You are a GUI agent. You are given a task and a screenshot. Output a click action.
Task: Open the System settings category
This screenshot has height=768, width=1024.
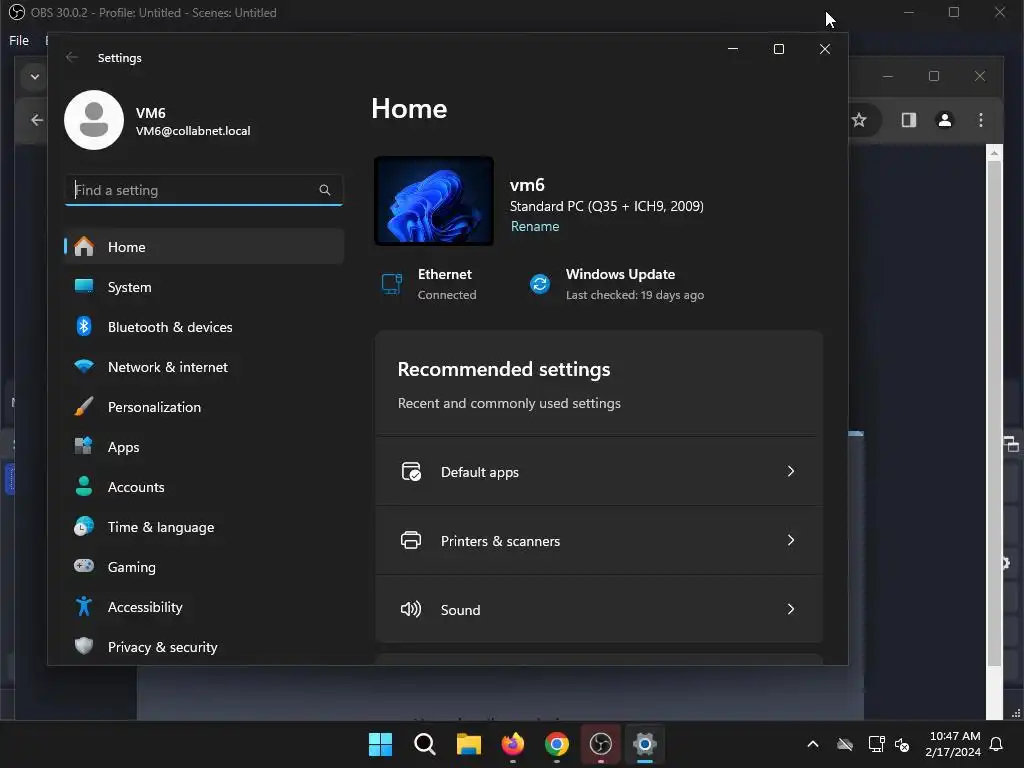pyautogui.click(x=204, y=287)
